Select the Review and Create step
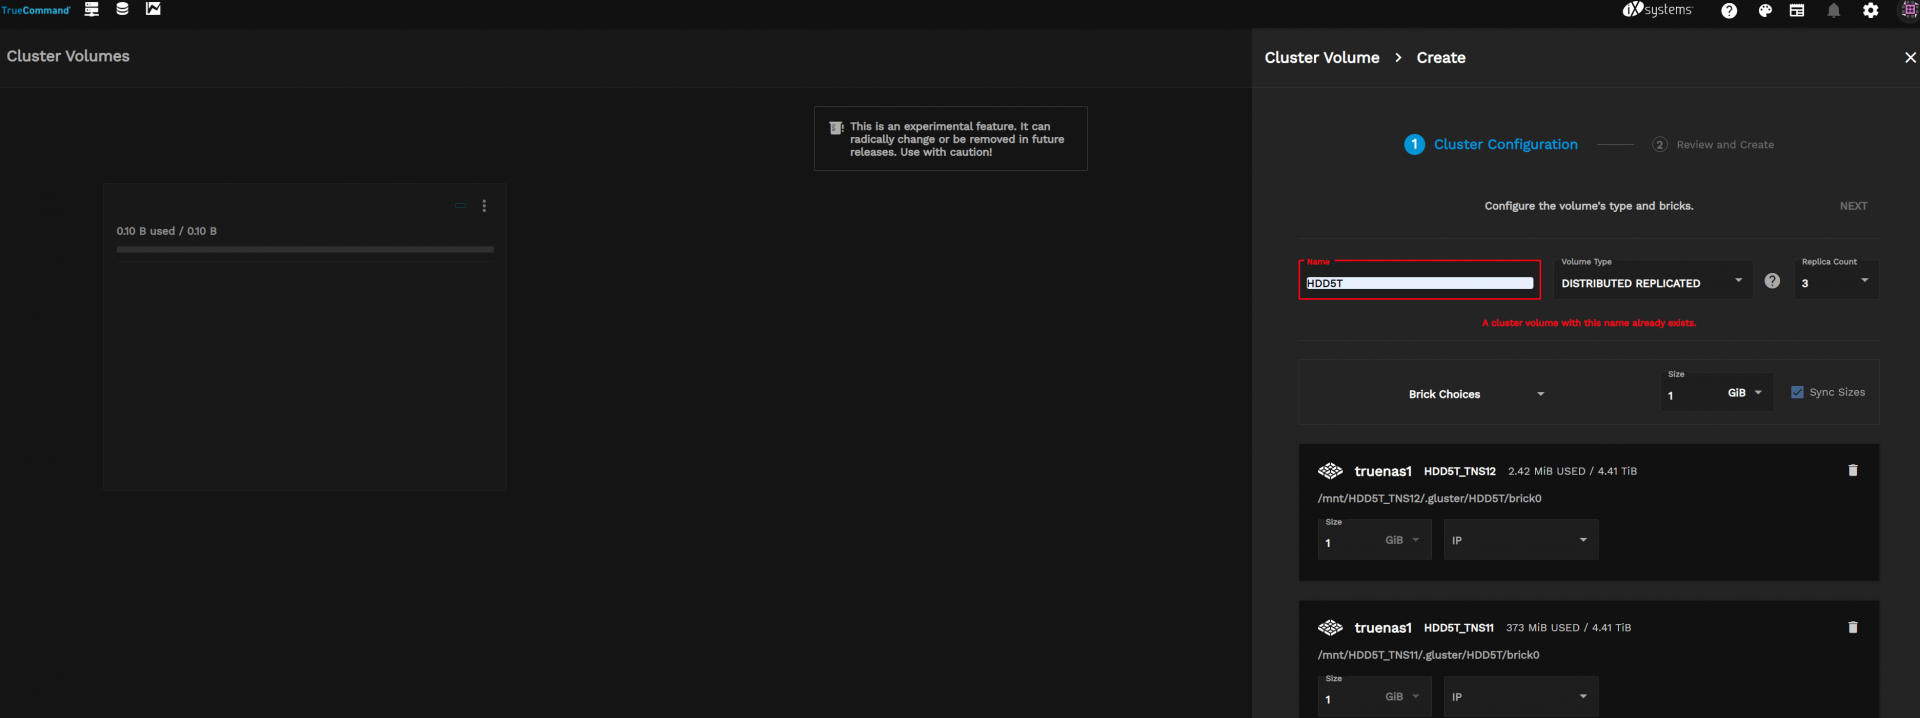Image resolution: width=1920 pixels, height=718 pixels. [x=1713, y=145]
